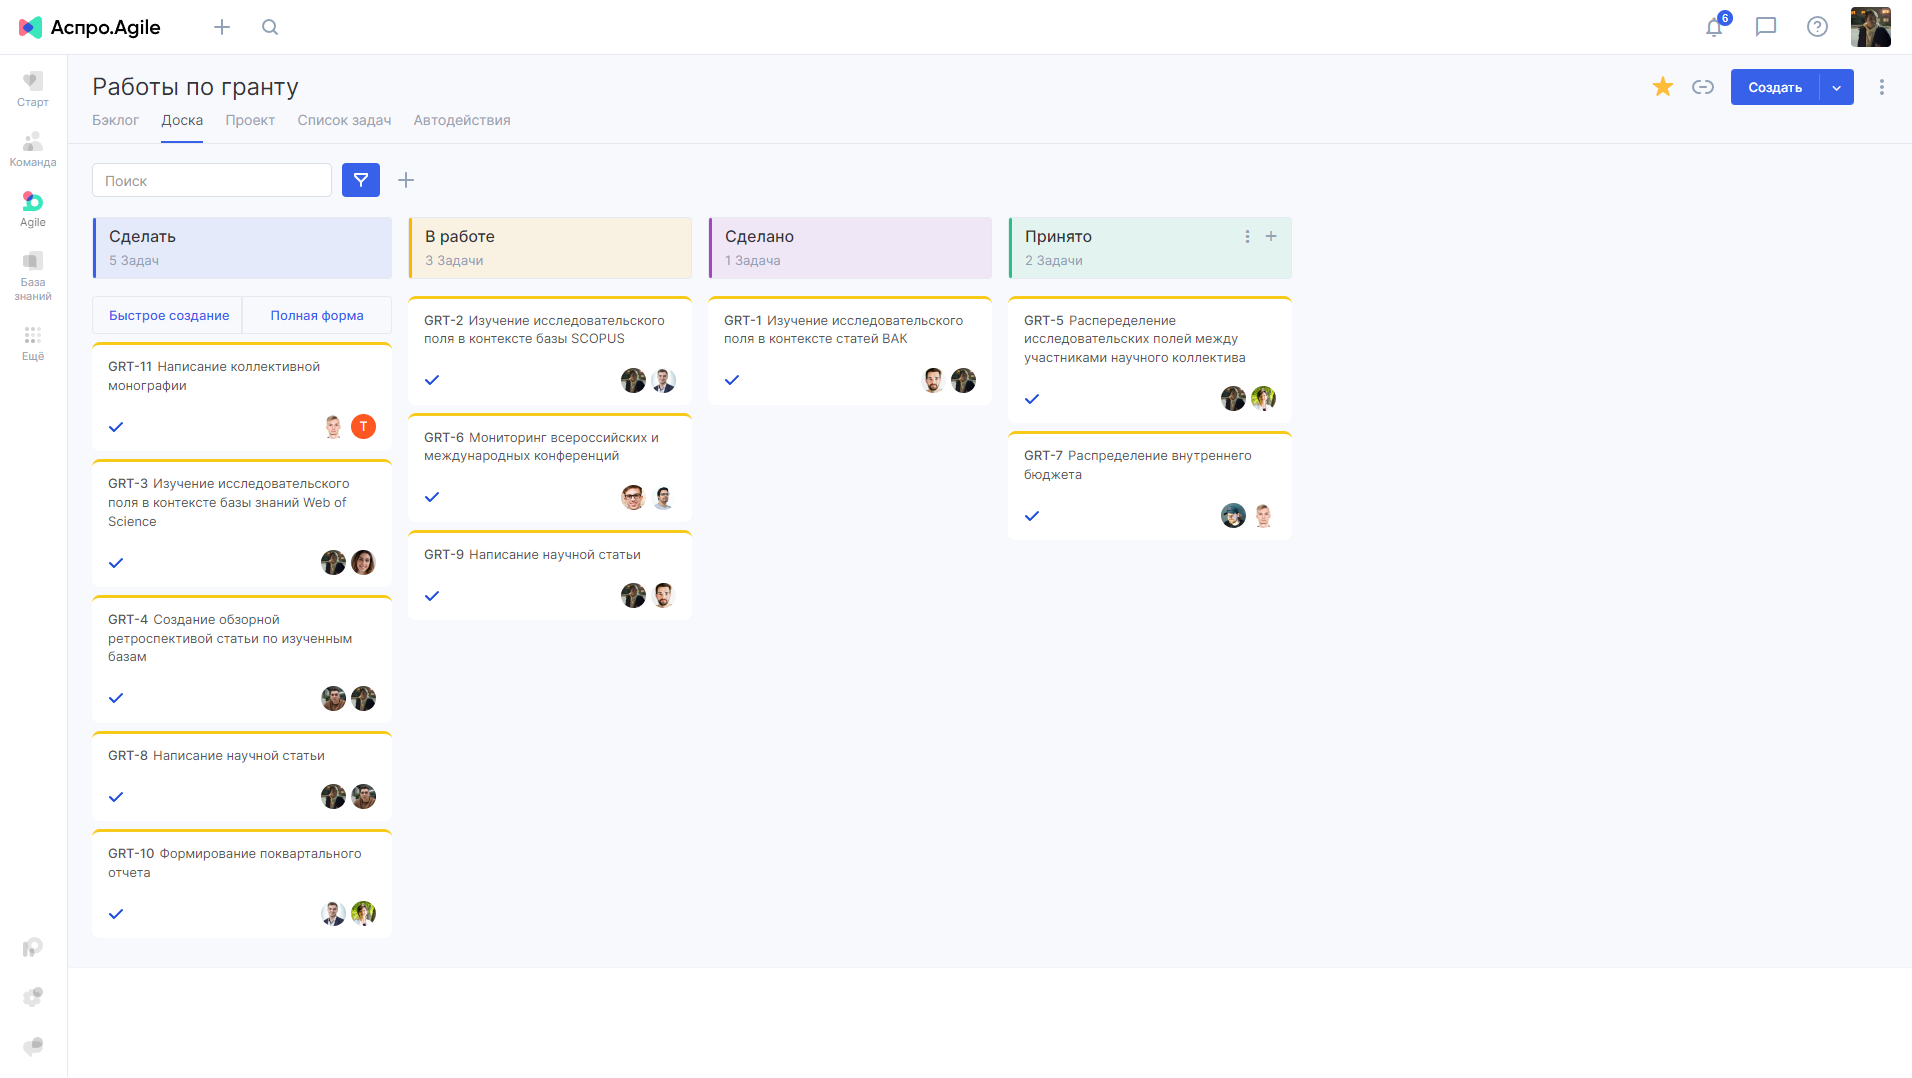The height and width of the screenshot is (1078, 1912).
Task: Toggle checkmark on GRT-10 card
Action: [x=116, y=914]
